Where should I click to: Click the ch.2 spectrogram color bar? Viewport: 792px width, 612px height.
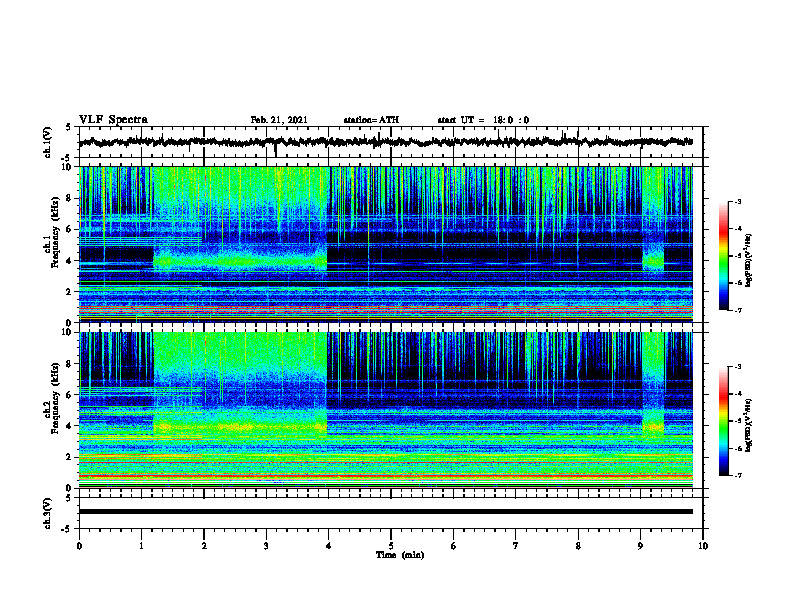coord(724,421)
